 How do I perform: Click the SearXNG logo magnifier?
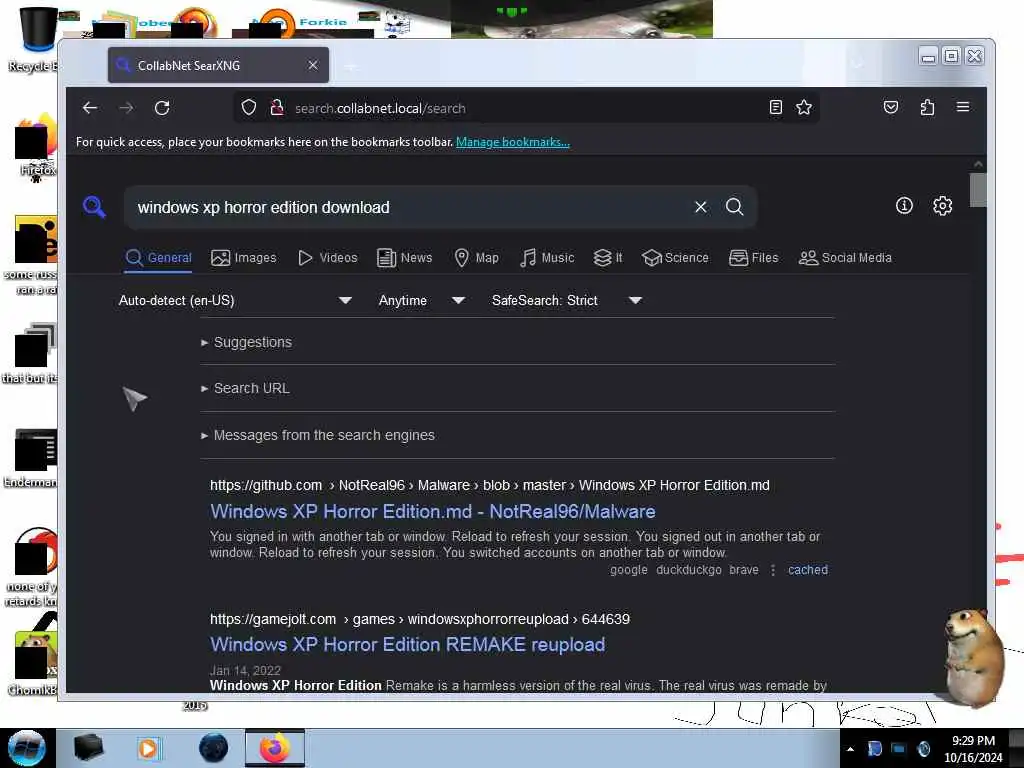pyautogui.click(x=94, y=207)
